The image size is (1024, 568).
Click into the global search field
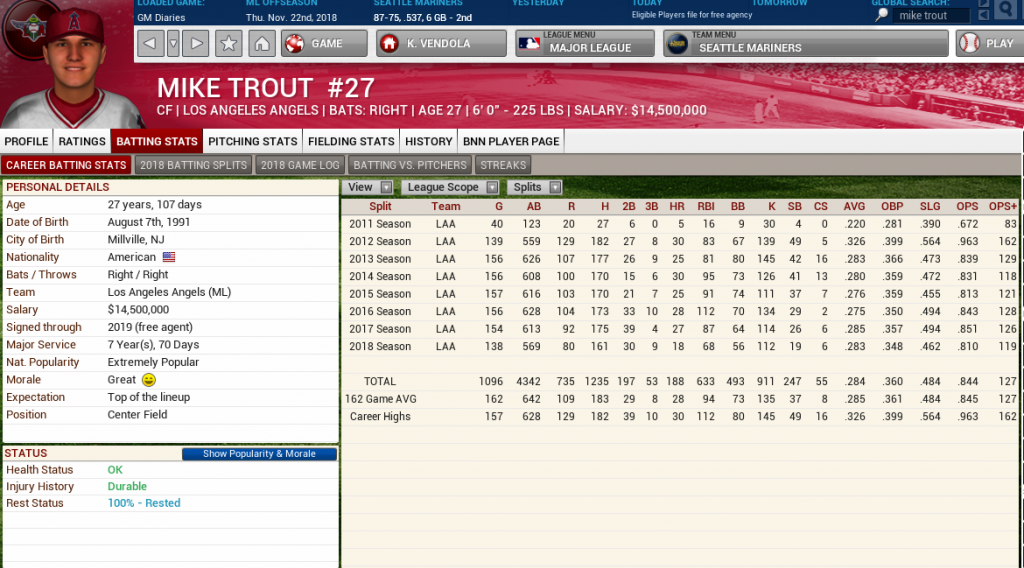click(930, 16)
